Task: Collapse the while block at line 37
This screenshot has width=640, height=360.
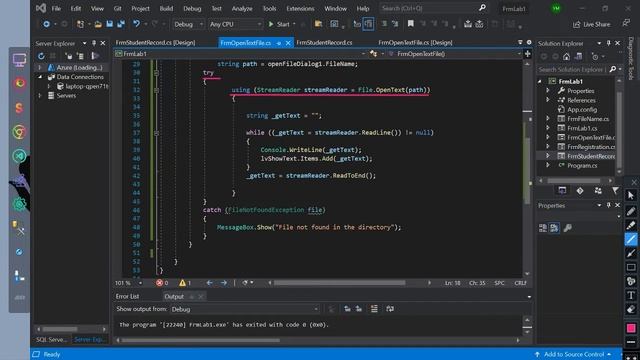Action: pyautogui.click(x=156, y=133)
